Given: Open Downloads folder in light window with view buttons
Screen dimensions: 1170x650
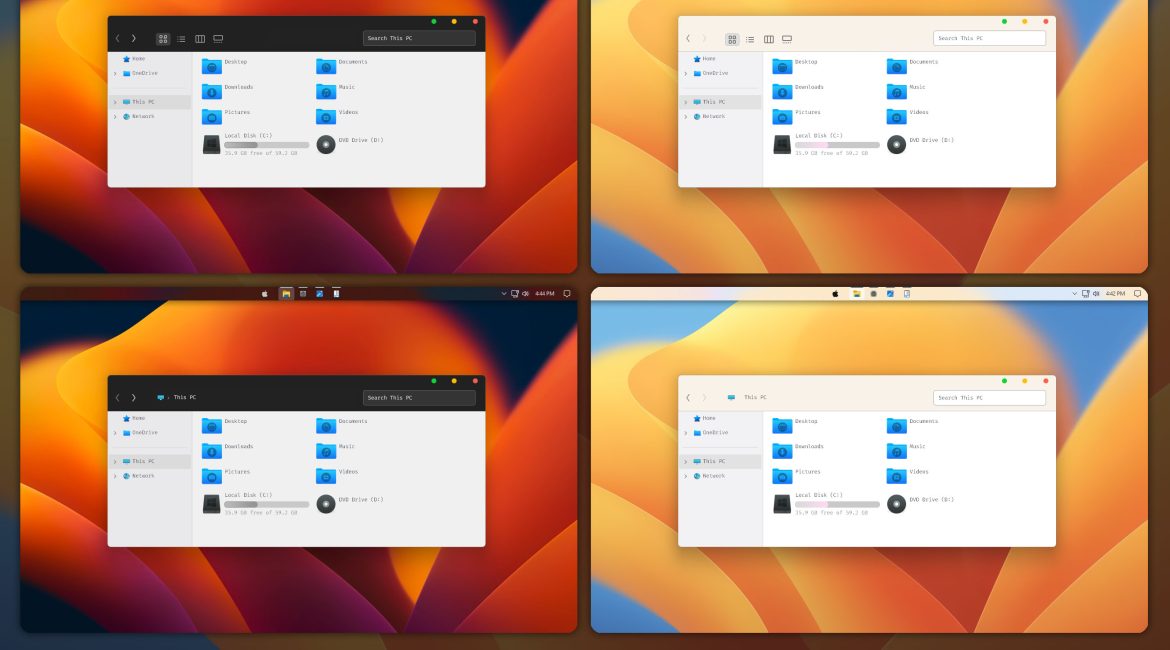Looking at the screenshot, I should (x=782, y=91).
